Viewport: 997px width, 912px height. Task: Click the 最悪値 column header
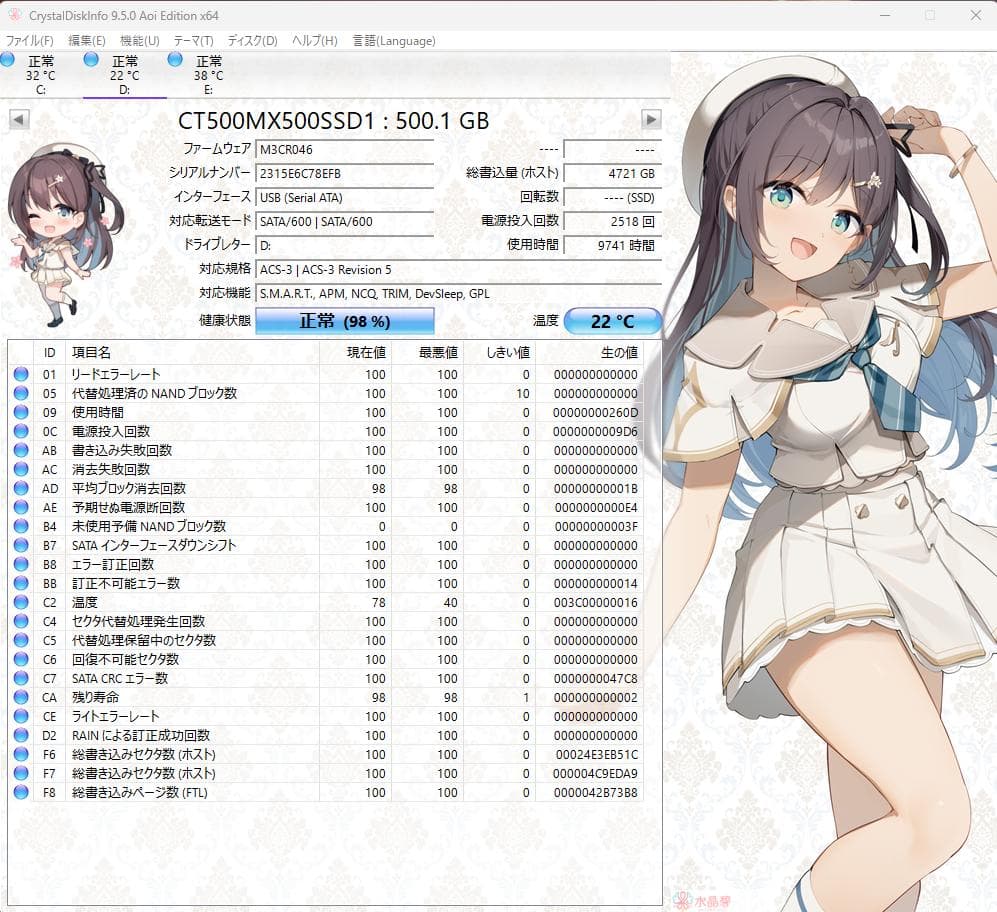427,352
